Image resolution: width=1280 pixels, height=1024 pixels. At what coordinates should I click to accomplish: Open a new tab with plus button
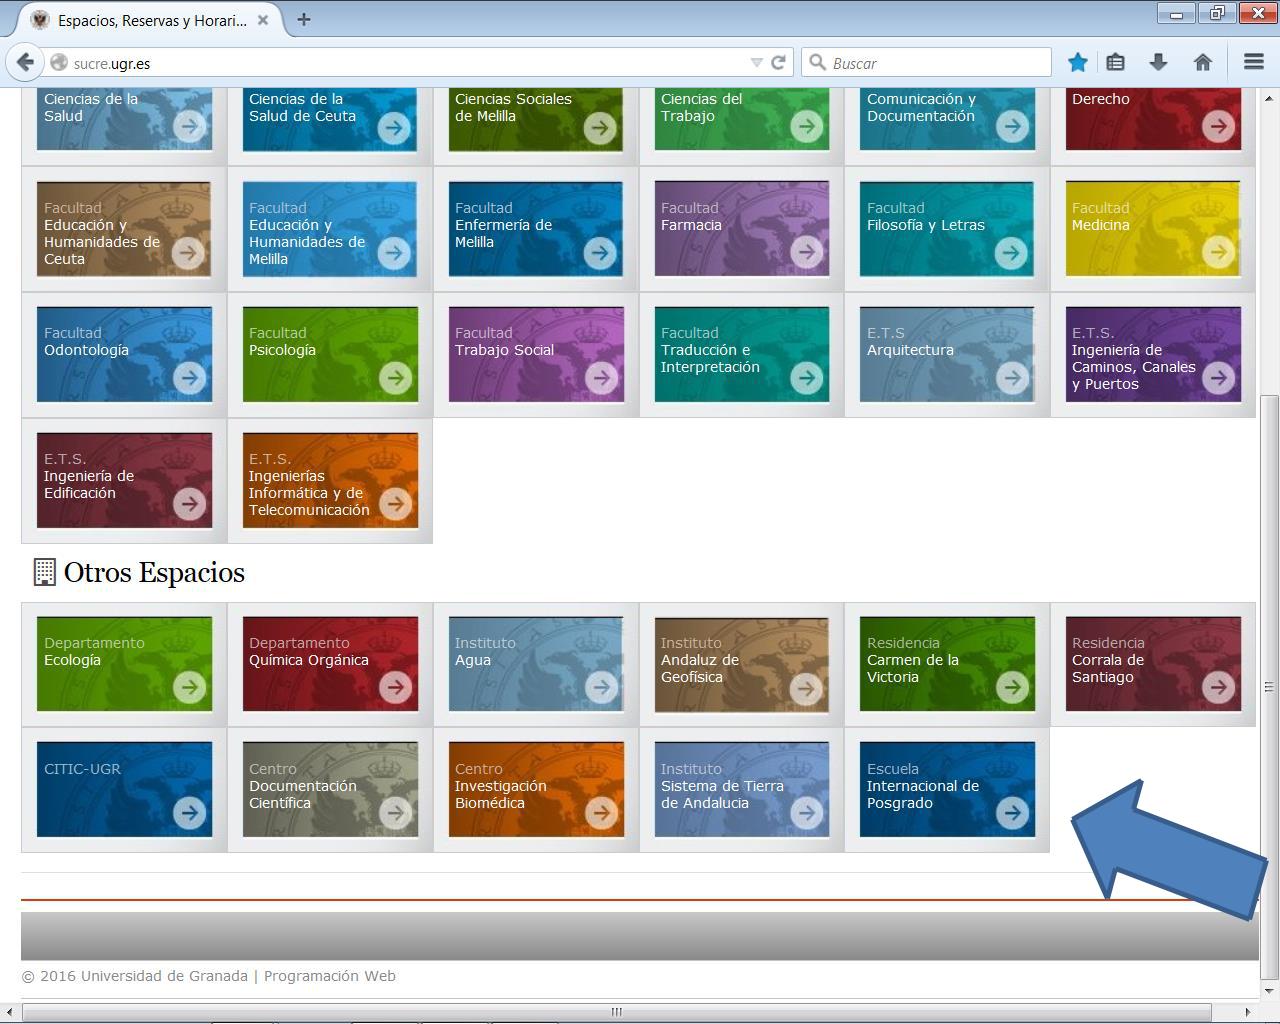point(304,19)
